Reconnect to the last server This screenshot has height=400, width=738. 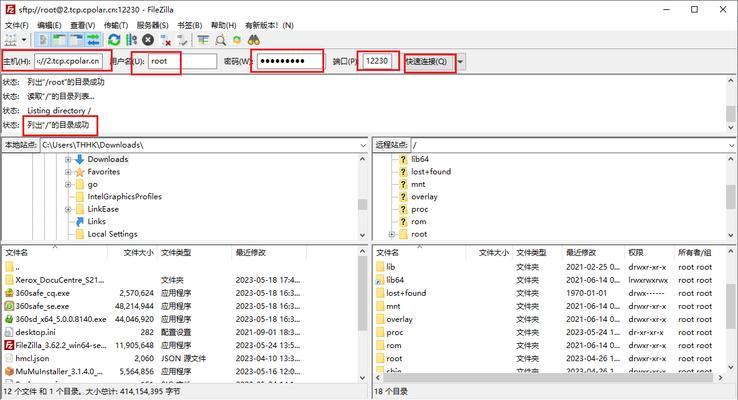182,40
